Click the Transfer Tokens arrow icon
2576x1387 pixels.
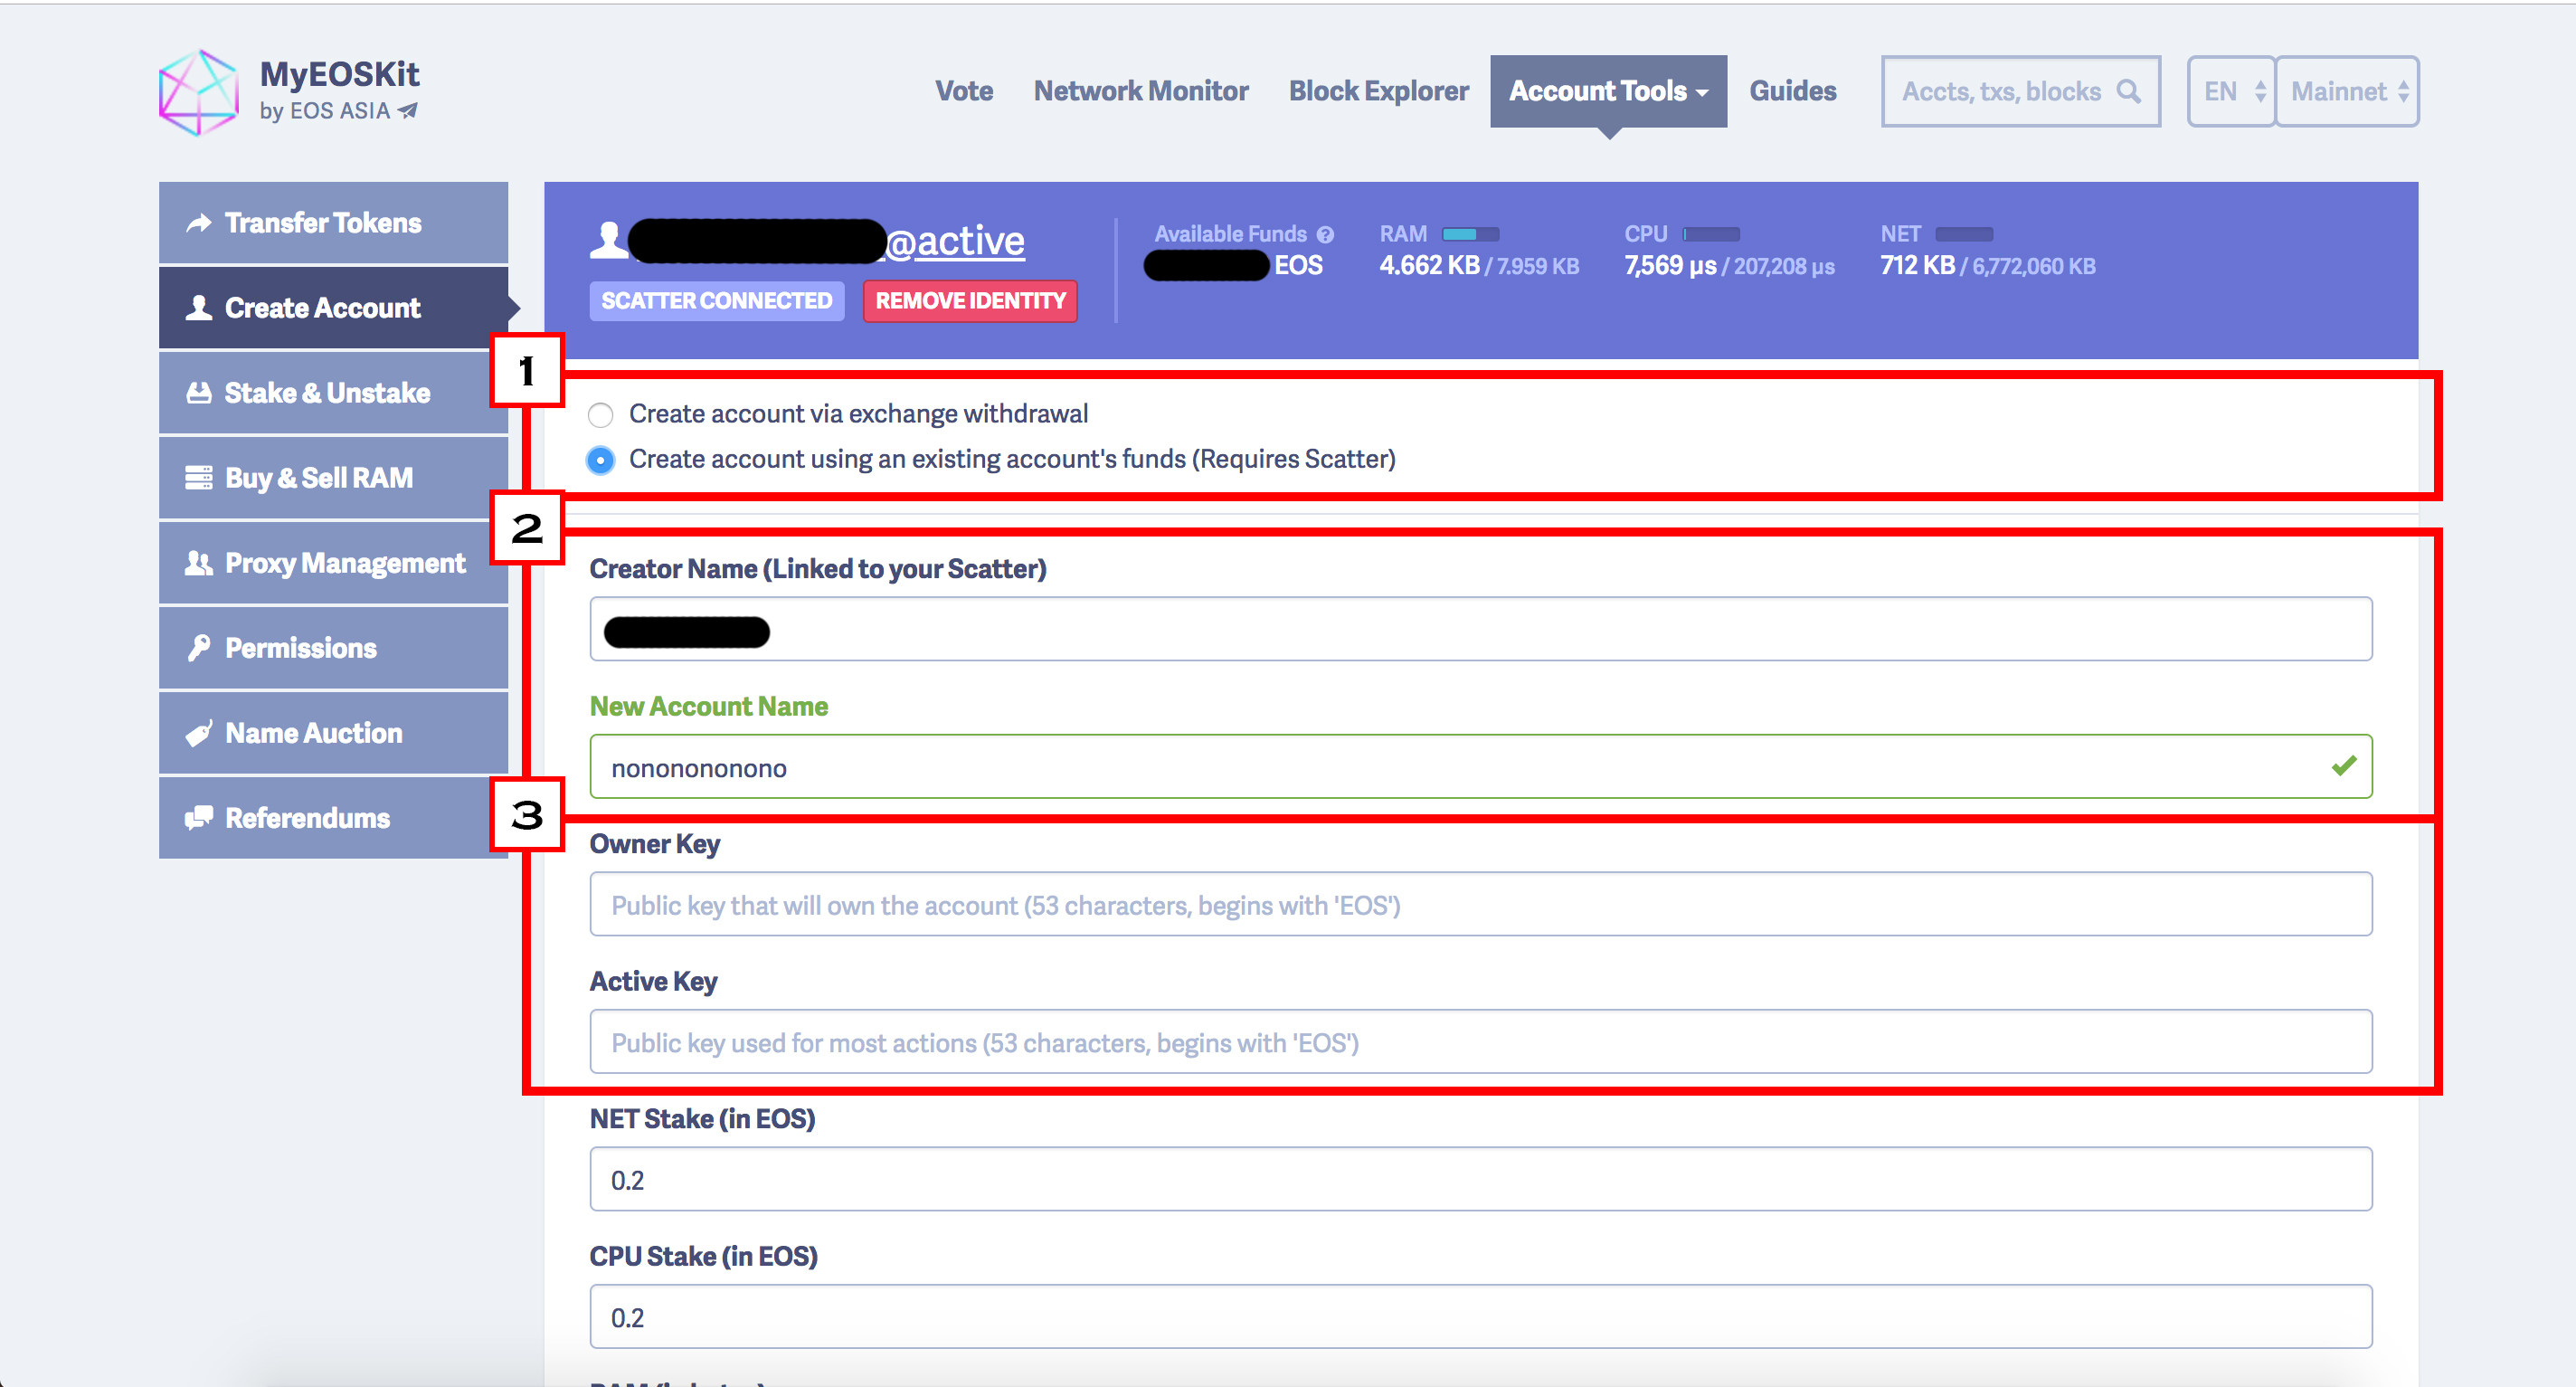coord(199,223)
